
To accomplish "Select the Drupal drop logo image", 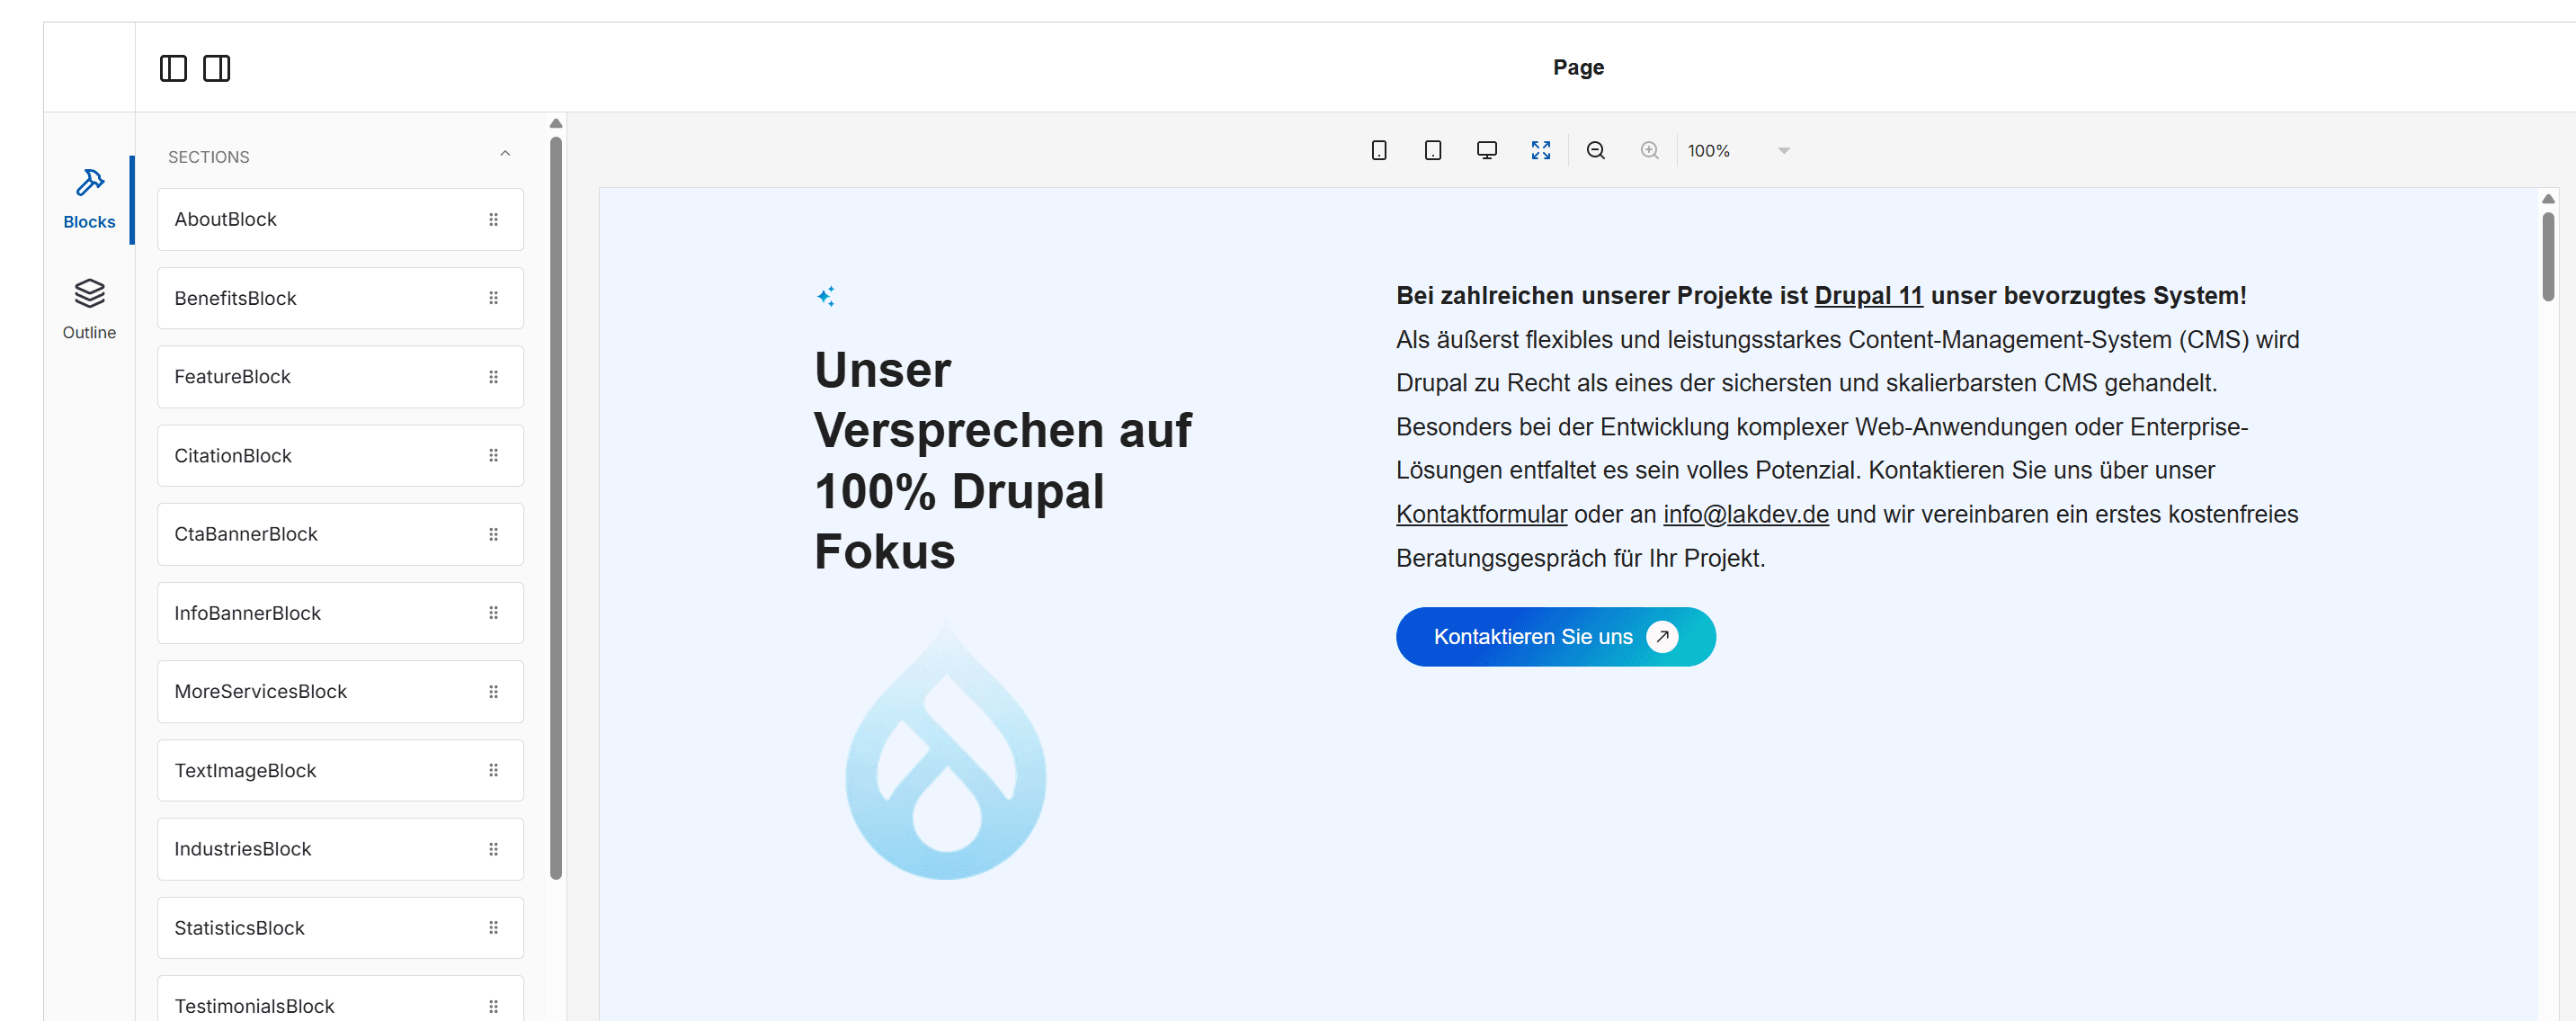I will (946, 748).
